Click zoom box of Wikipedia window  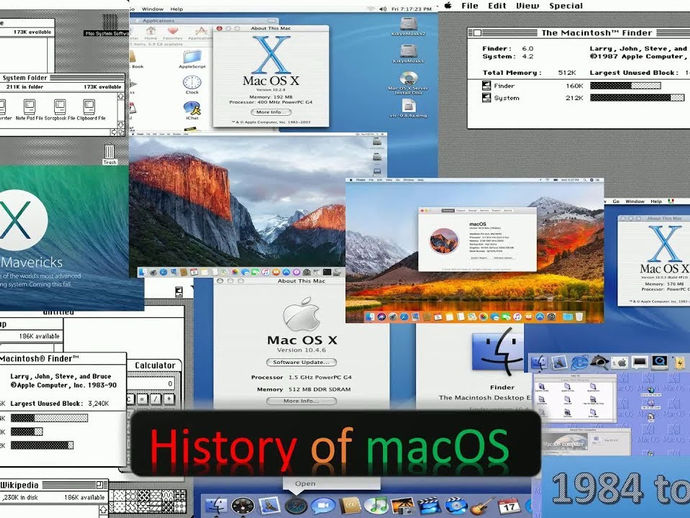[99, 485]
